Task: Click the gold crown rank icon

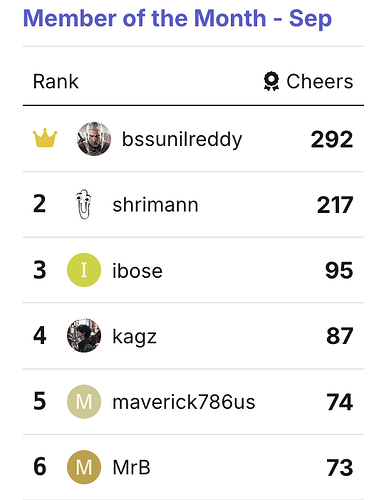Action: (x=45, y=139)
